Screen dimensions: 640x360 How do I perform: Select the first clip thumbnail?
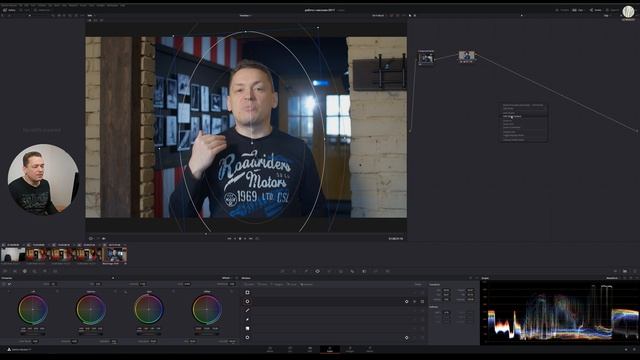click(x=12, y=254)
